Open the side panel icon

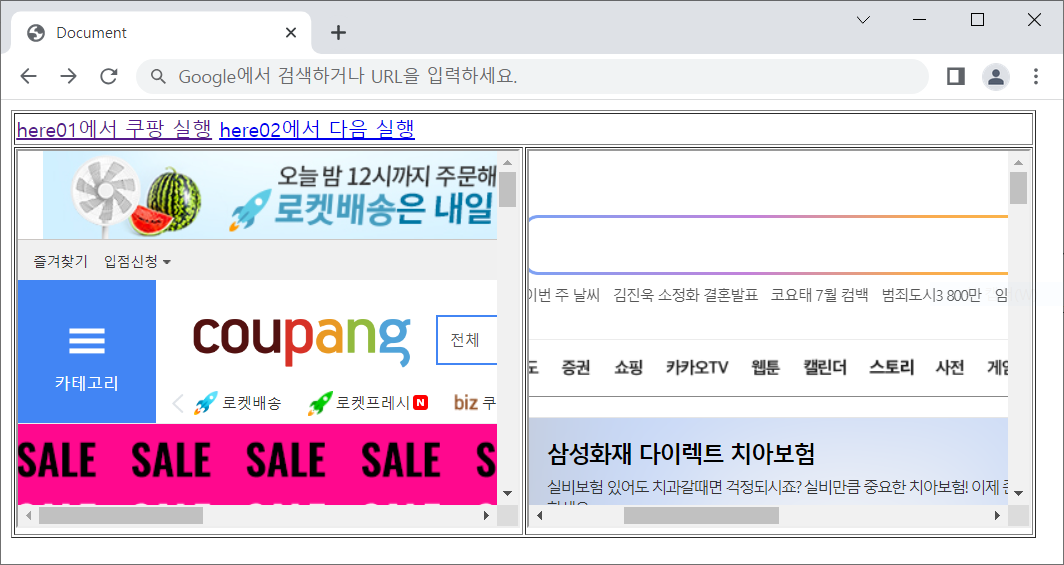(x=956, y=76)
